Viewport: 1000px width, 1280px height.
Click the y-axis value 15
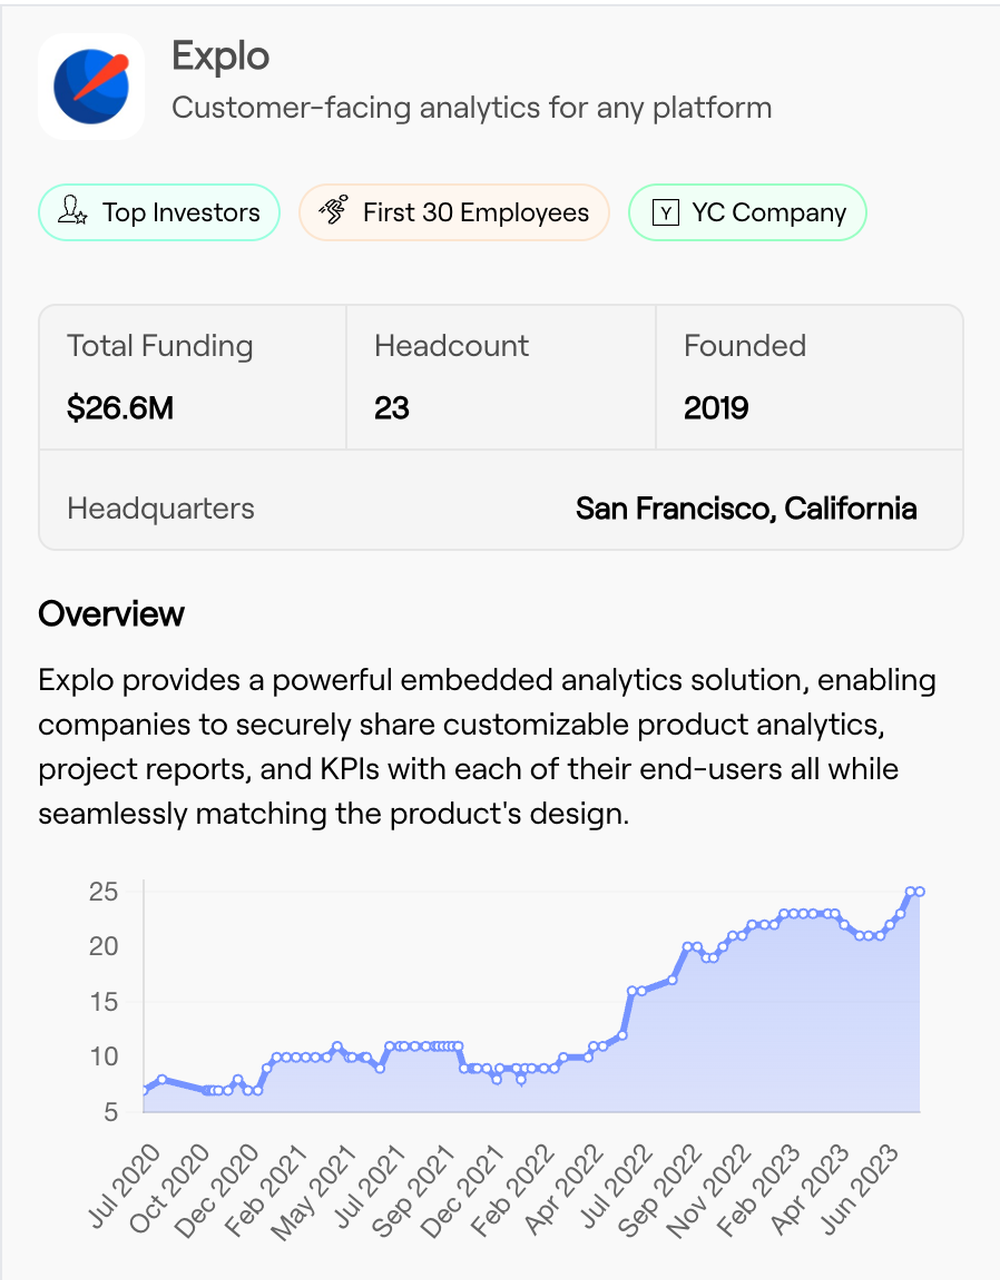click(103, 1002)
